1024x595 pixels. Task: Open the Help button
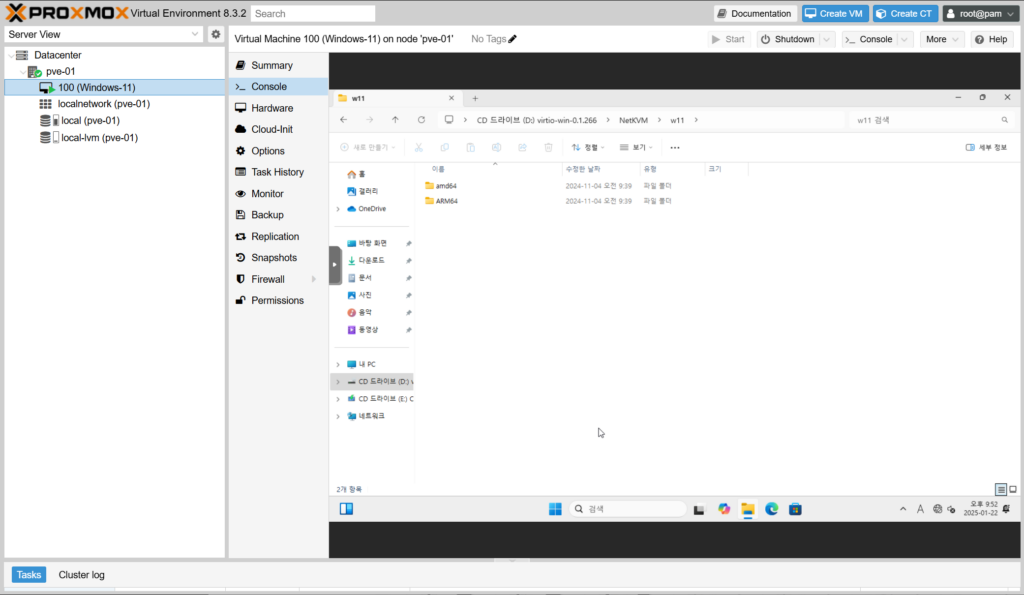(x=991, y=39)
